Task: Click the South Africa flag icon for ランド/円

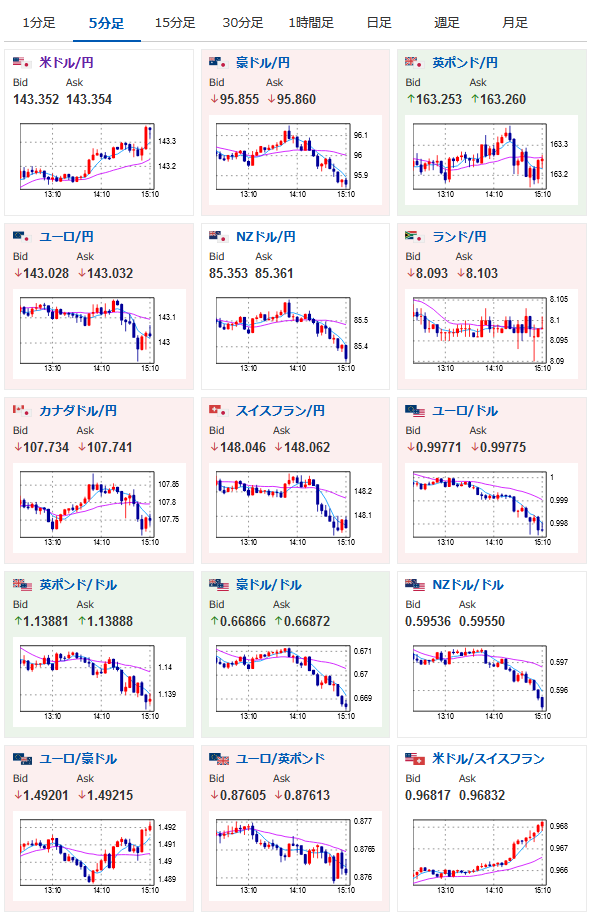Action: coord(414,236)
